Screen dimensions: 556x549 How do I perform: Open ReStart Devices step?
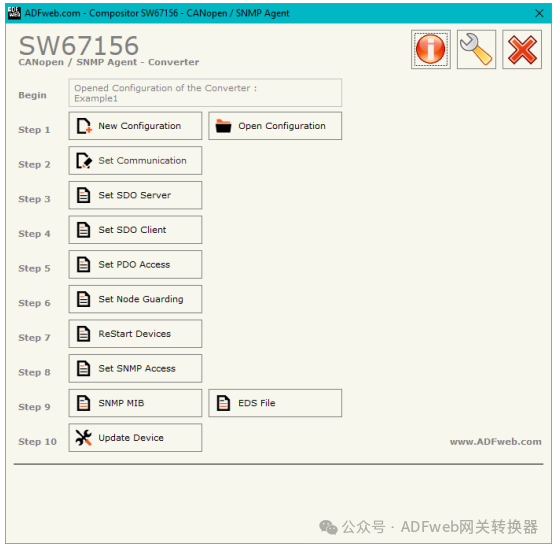[x=135, y=334]
